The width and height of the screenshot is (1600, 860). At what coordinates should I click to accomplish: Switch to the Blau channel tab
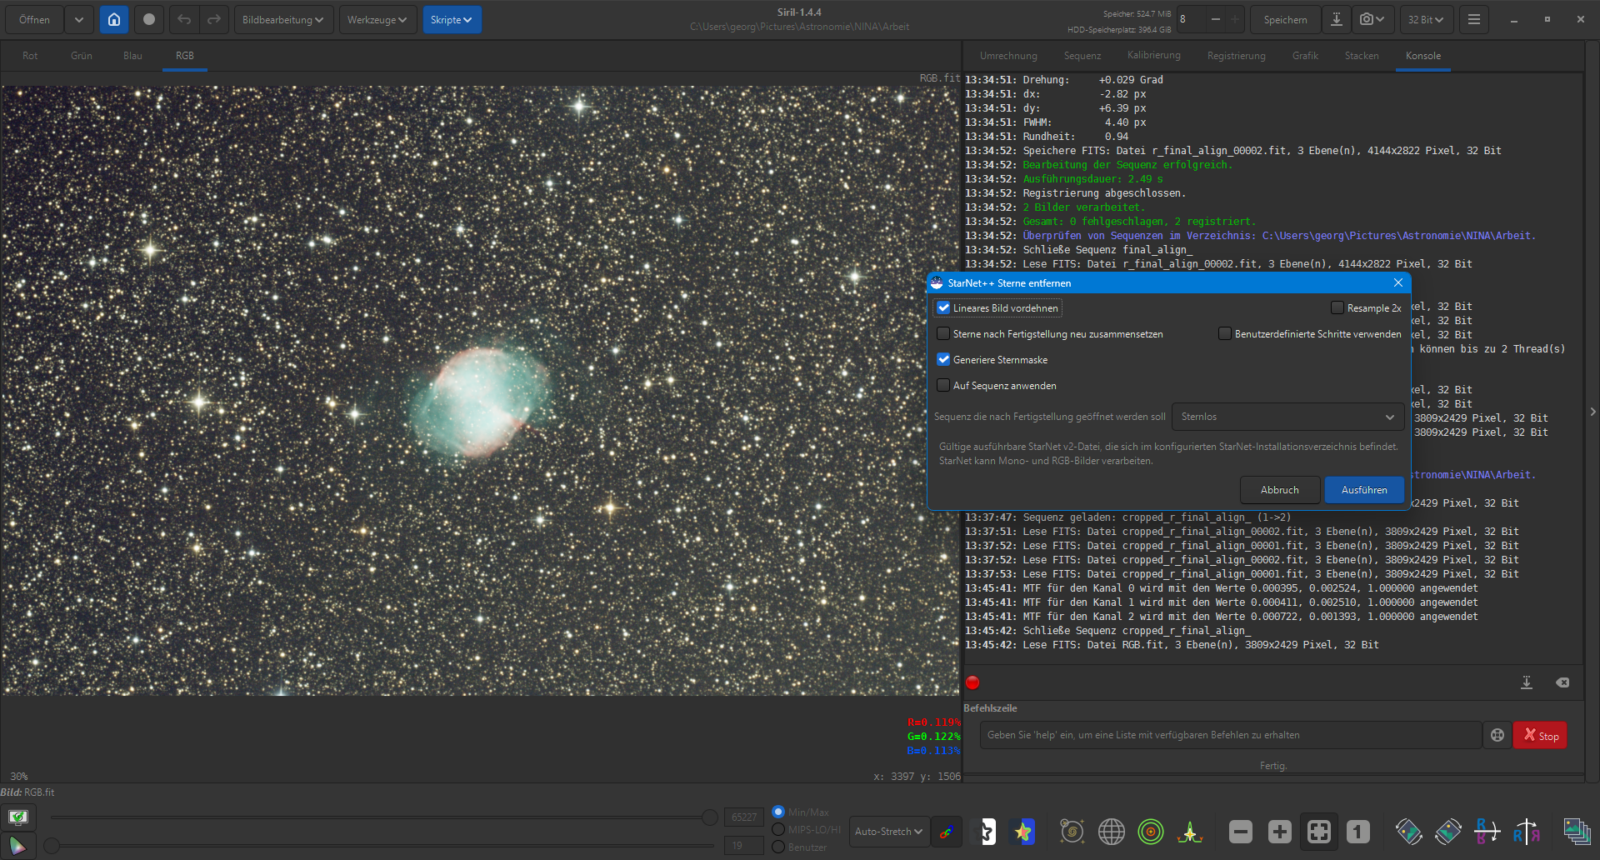point(132,56)
